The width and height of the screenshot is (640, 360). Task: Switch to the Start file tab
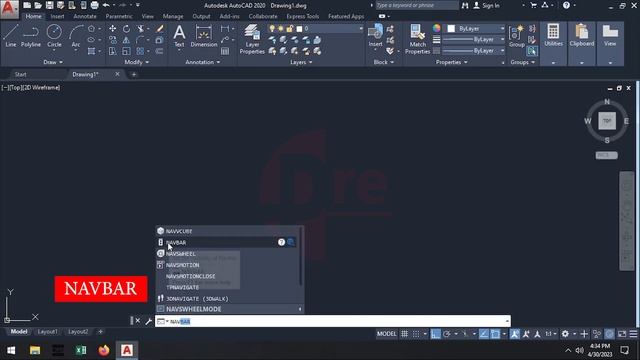20,74
